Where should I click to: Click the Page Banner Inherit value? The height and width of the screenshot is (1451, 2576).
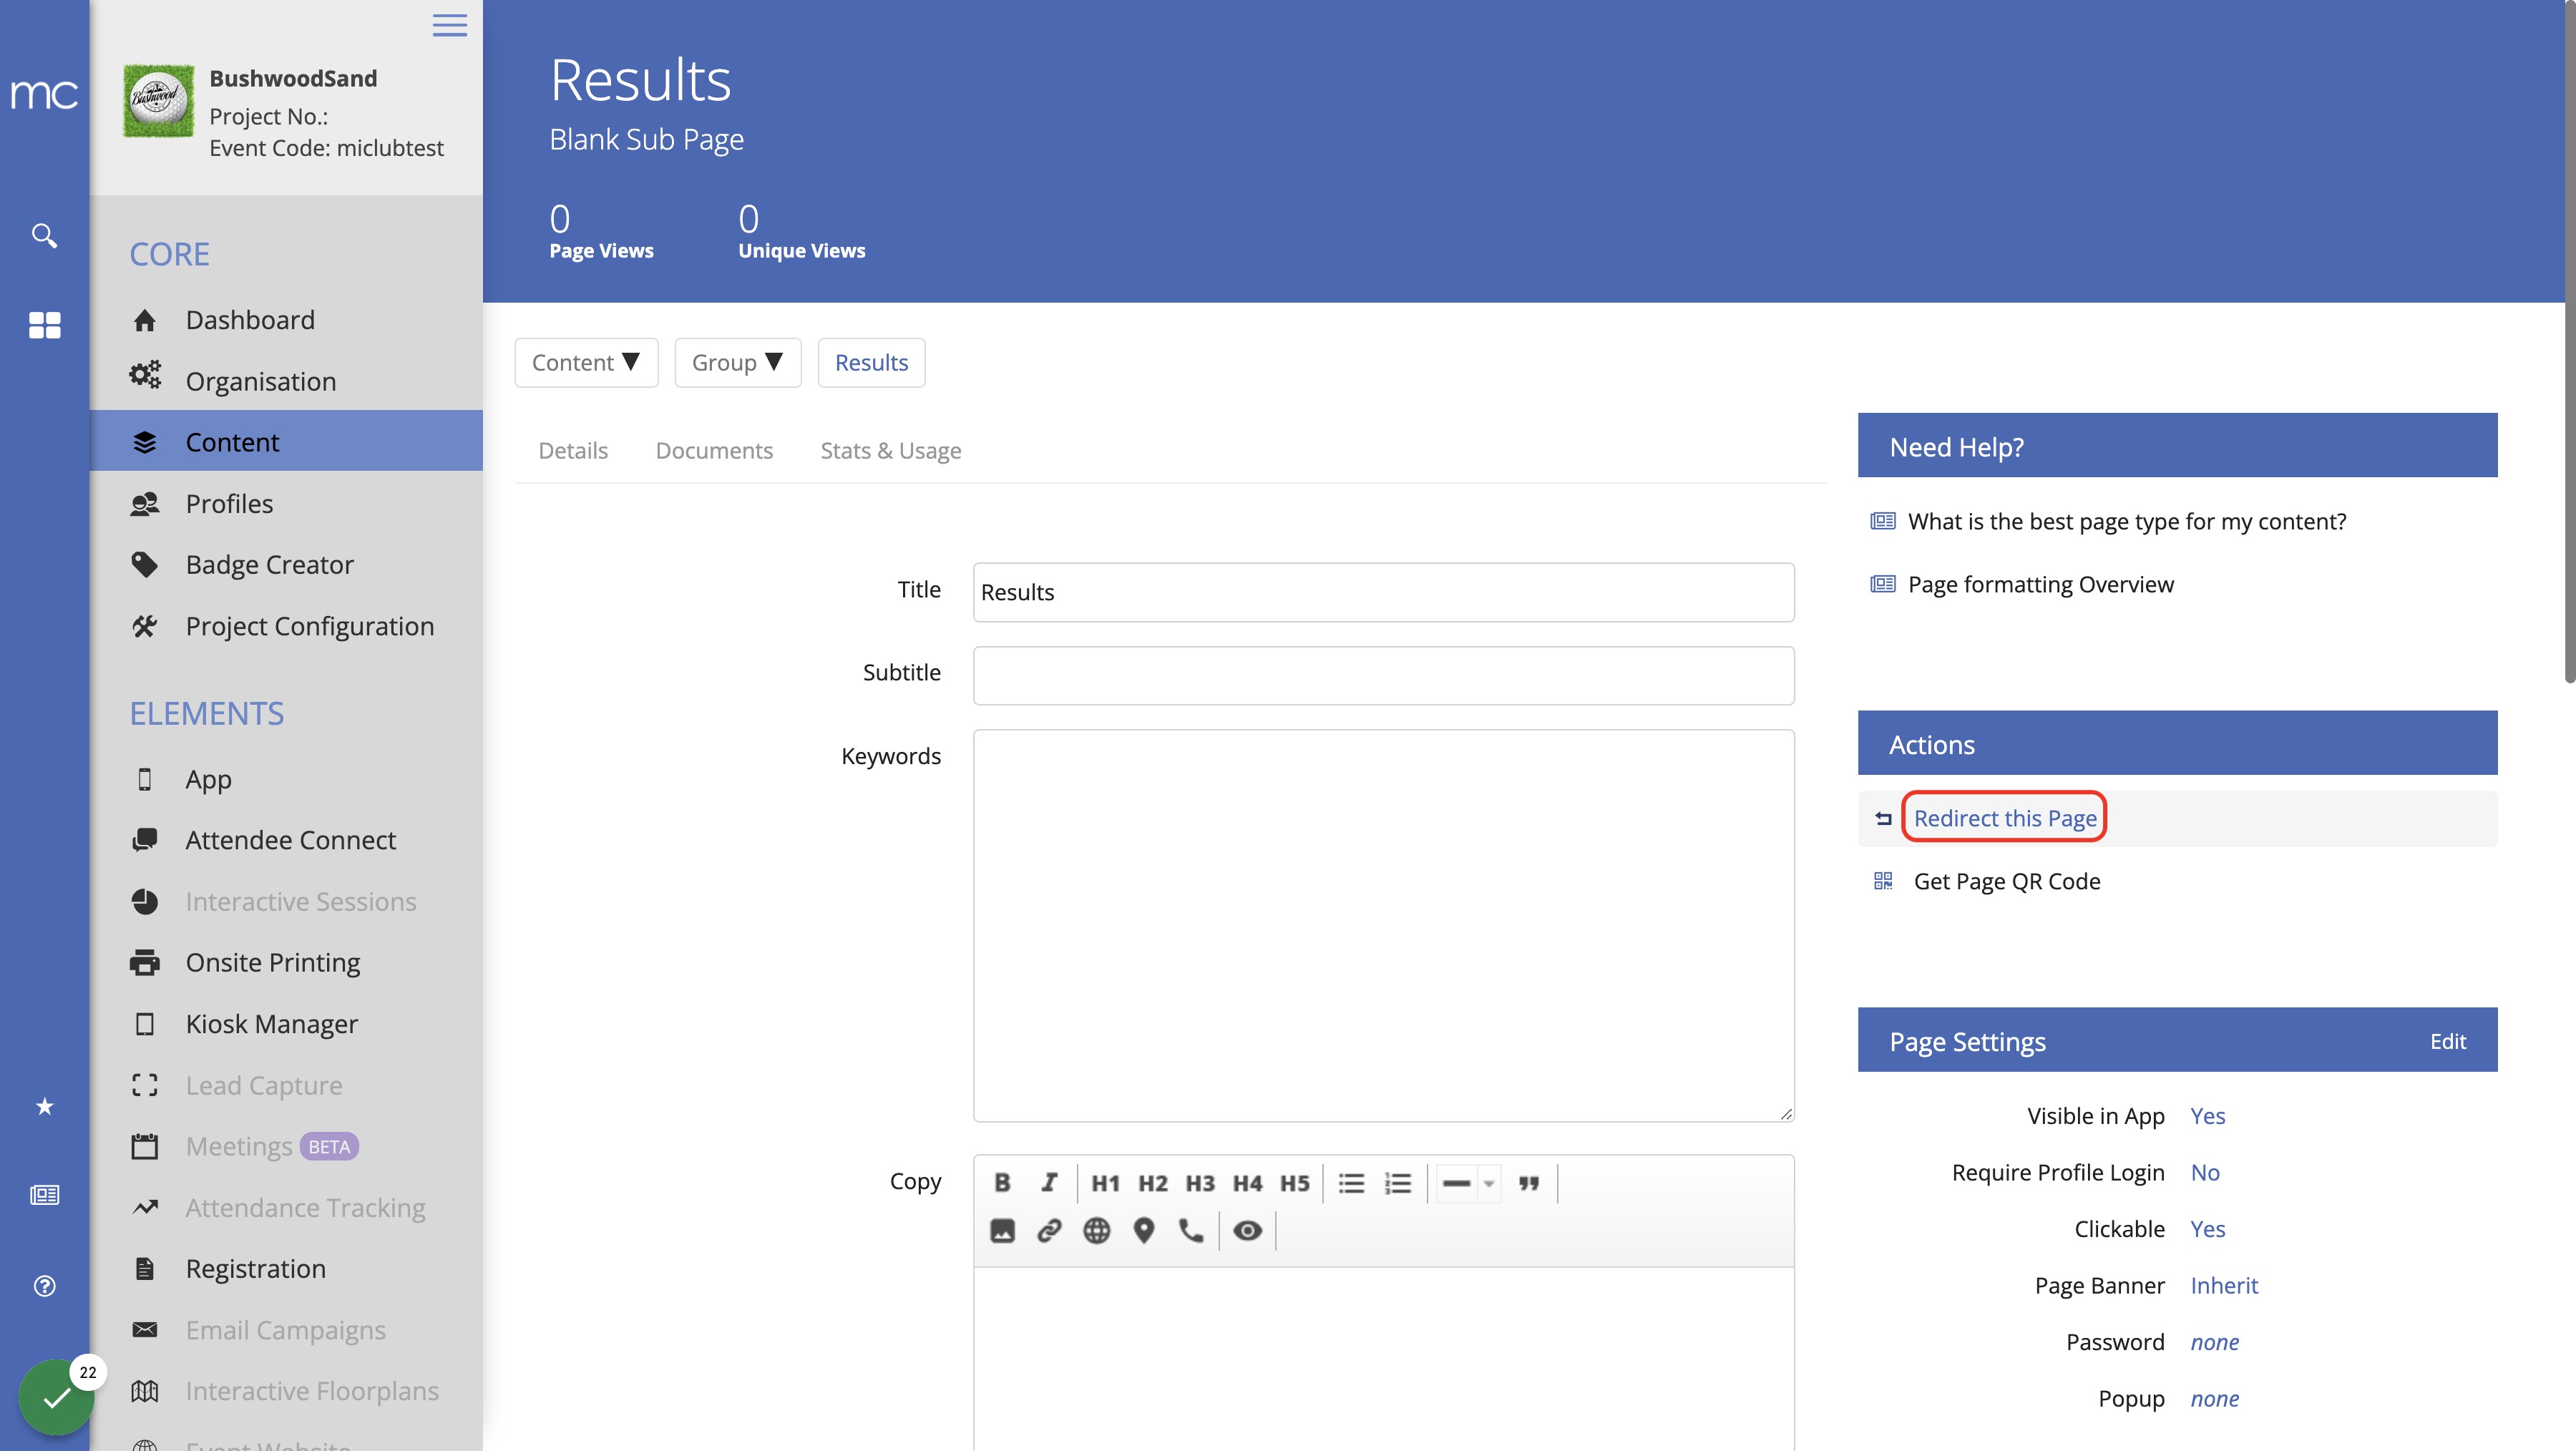click(x=2224, y=1285)
